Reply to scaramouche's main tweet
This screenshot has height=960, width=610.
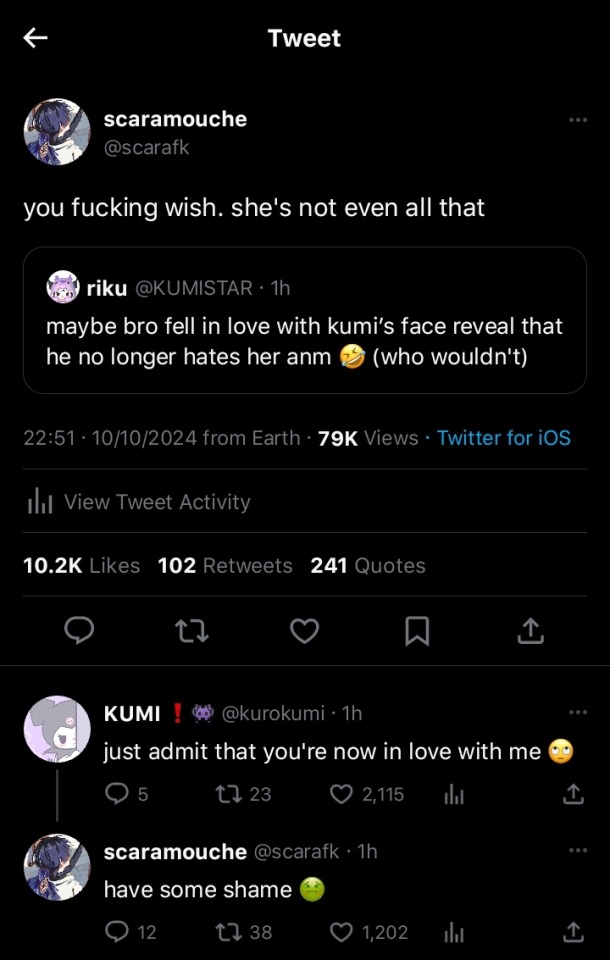[79, 630]
